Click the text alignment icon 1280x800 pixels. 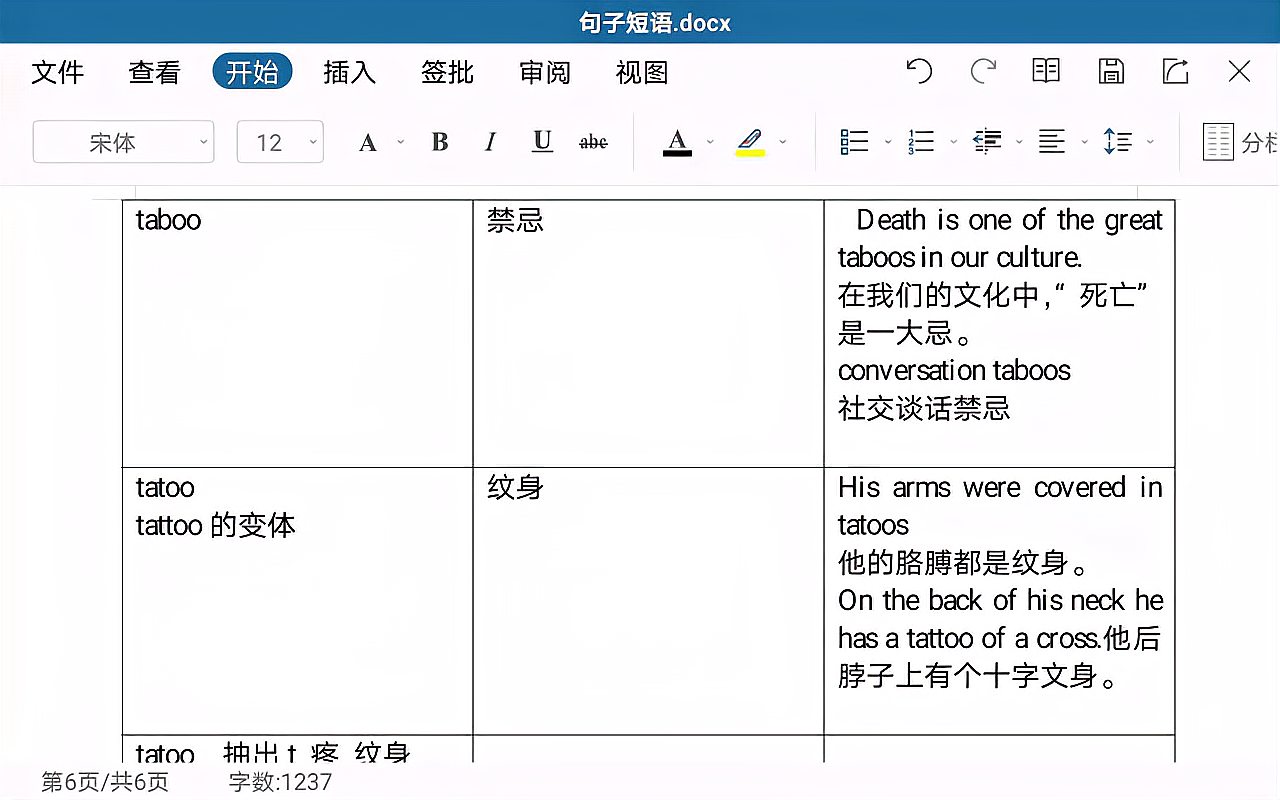tap(1052, 142)
